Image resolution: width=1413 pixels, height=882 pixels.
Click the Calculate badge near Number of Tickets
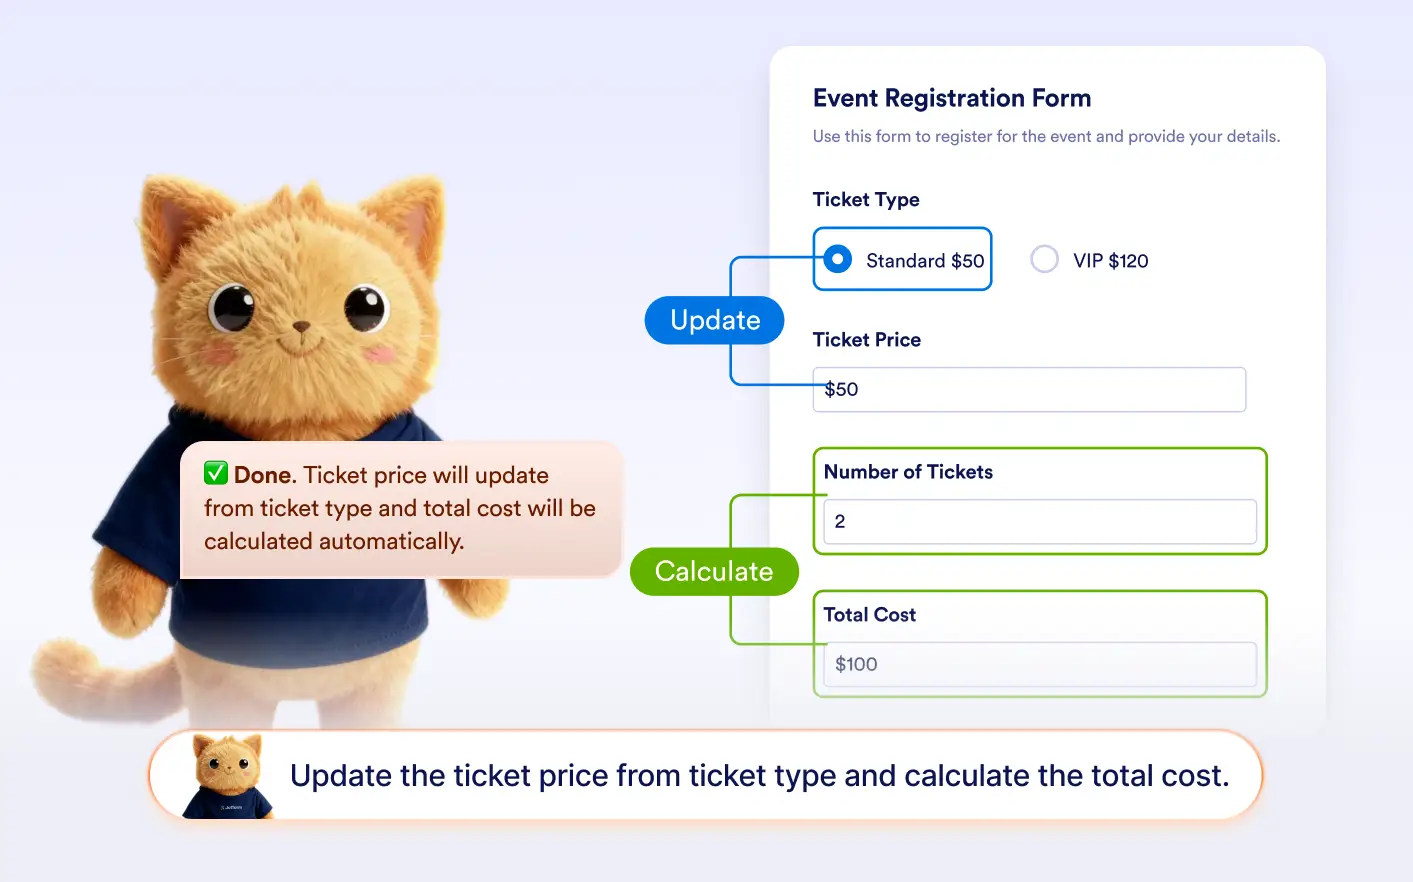[714, 571]
